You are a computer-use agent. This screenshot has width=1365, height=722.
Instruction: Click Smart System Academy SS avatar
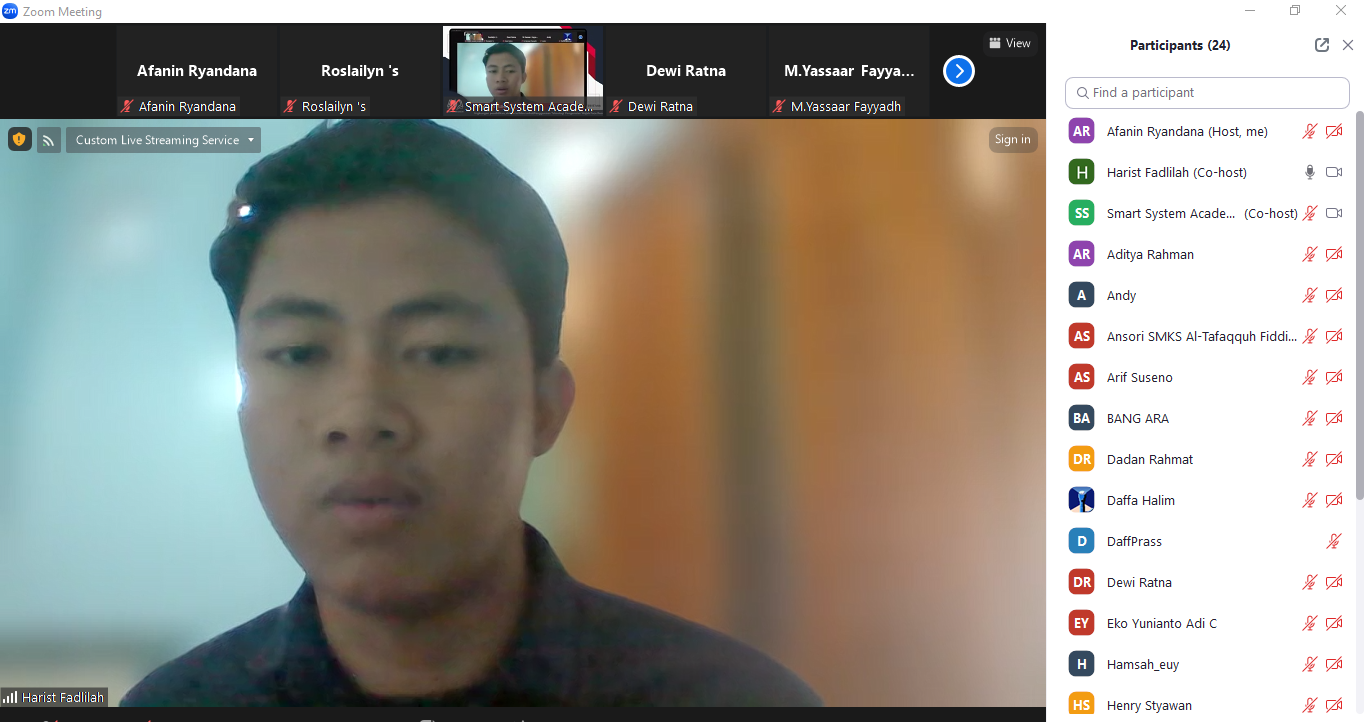coord(1081,213)
